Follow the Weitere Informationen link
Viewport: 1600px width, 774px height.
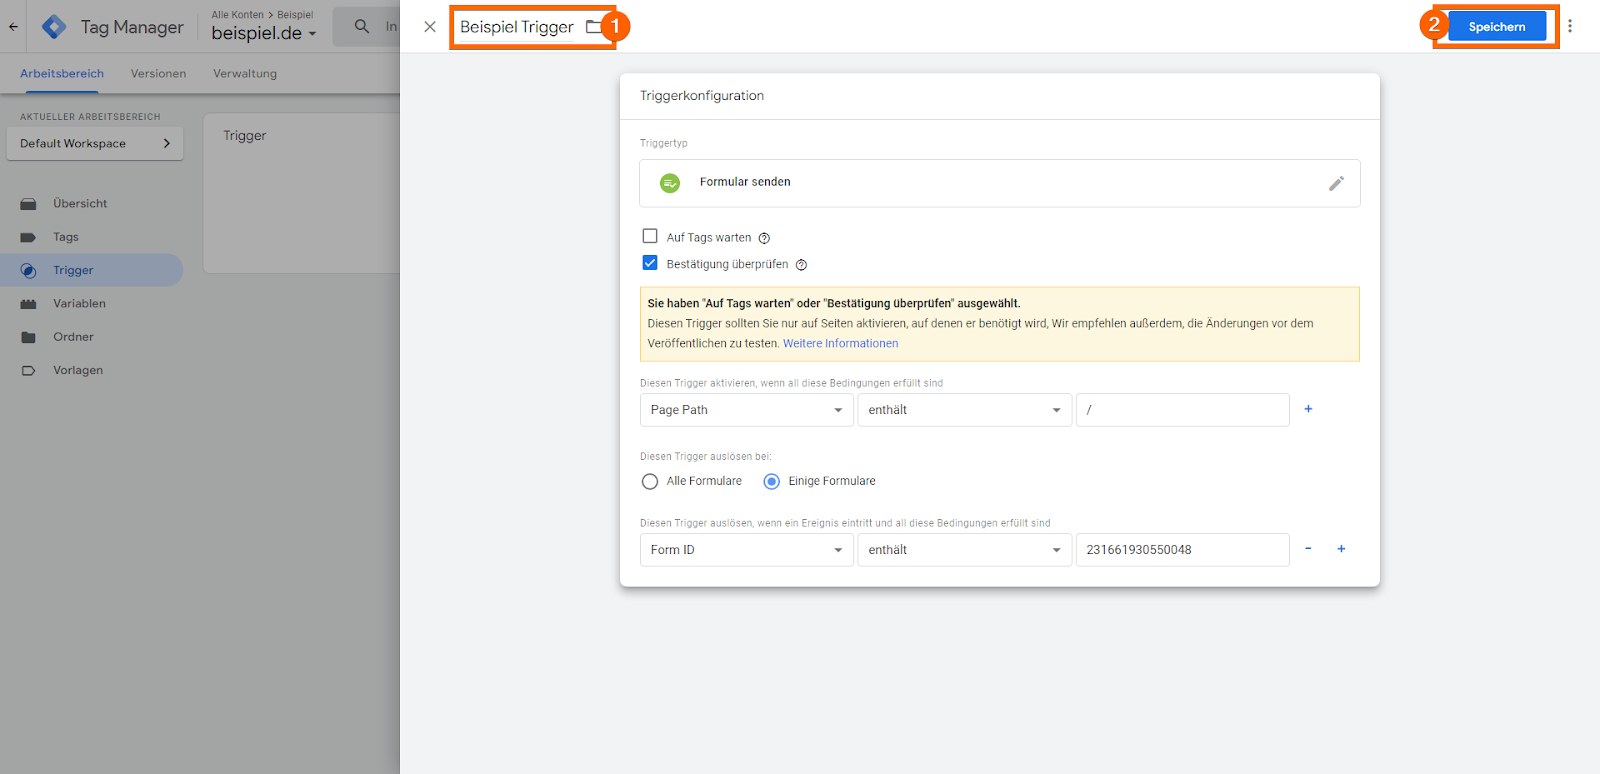point(840,344)
